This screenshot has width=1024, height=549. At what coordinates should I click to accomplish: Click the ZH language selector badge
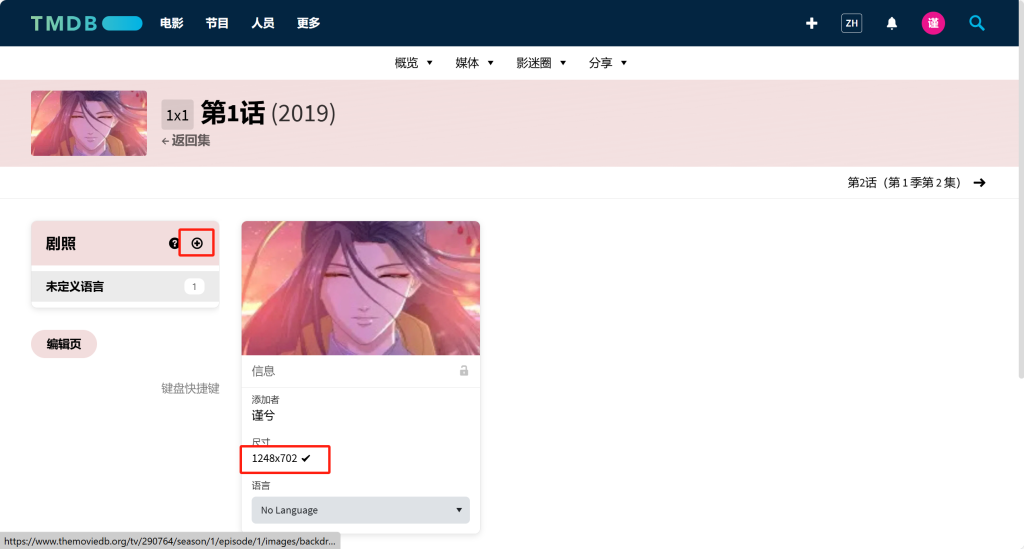852,24
